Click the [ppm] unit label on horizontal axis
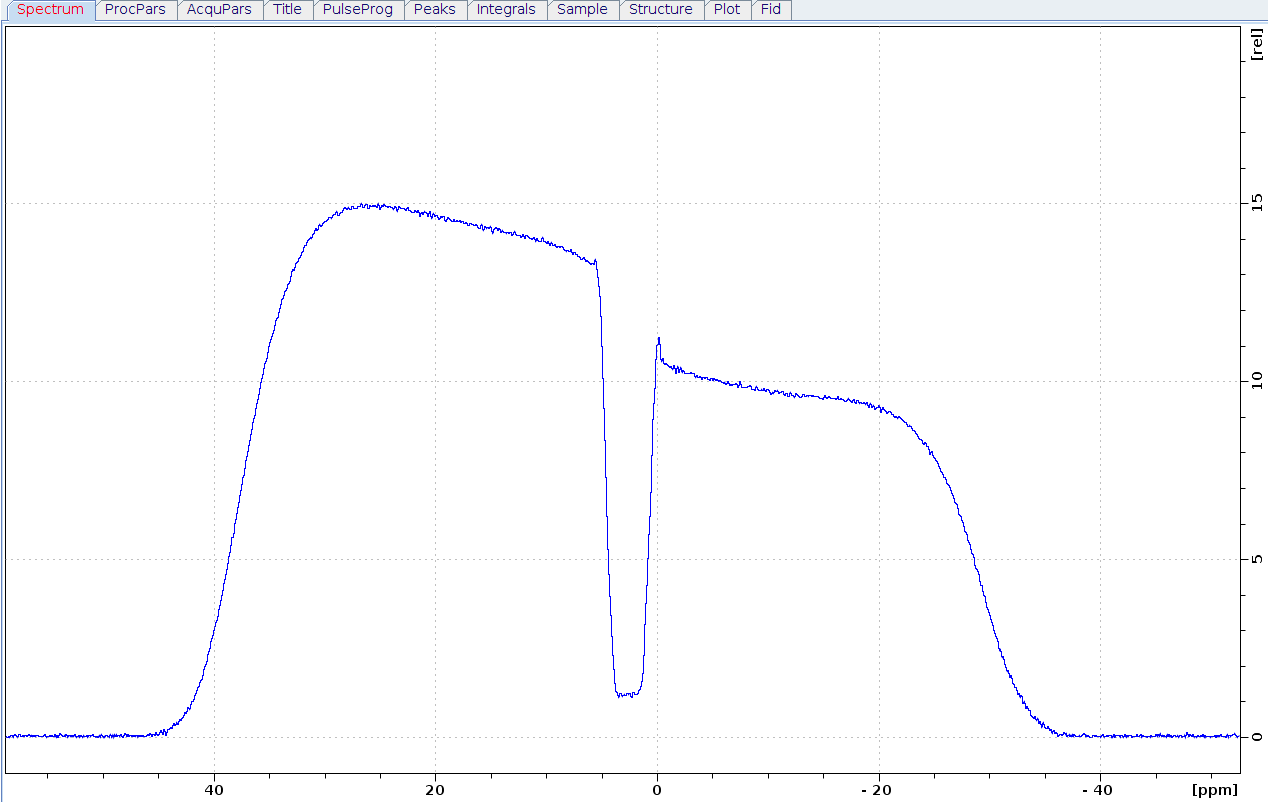Image resolution: width=1268 pixels, height=802 pixels. pos(1214,789)
